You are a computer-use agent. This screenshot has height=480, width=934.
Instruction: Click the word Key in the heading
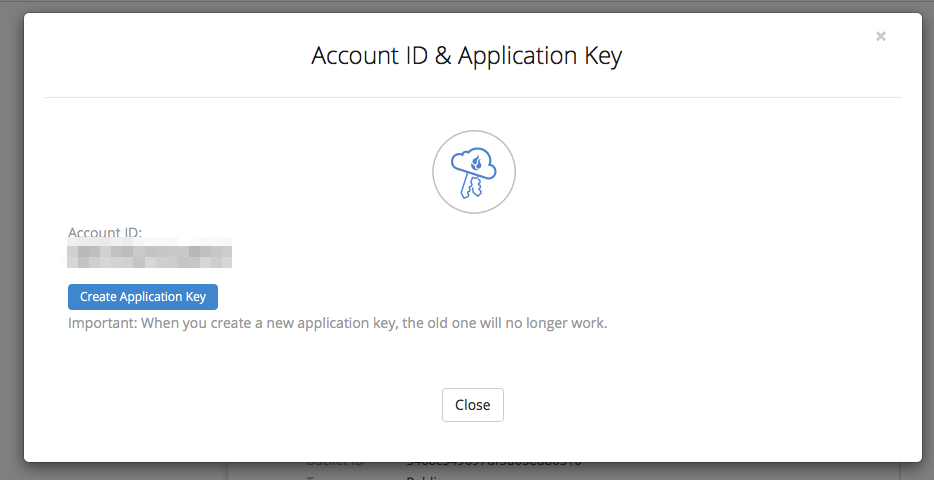click(603, 56)
